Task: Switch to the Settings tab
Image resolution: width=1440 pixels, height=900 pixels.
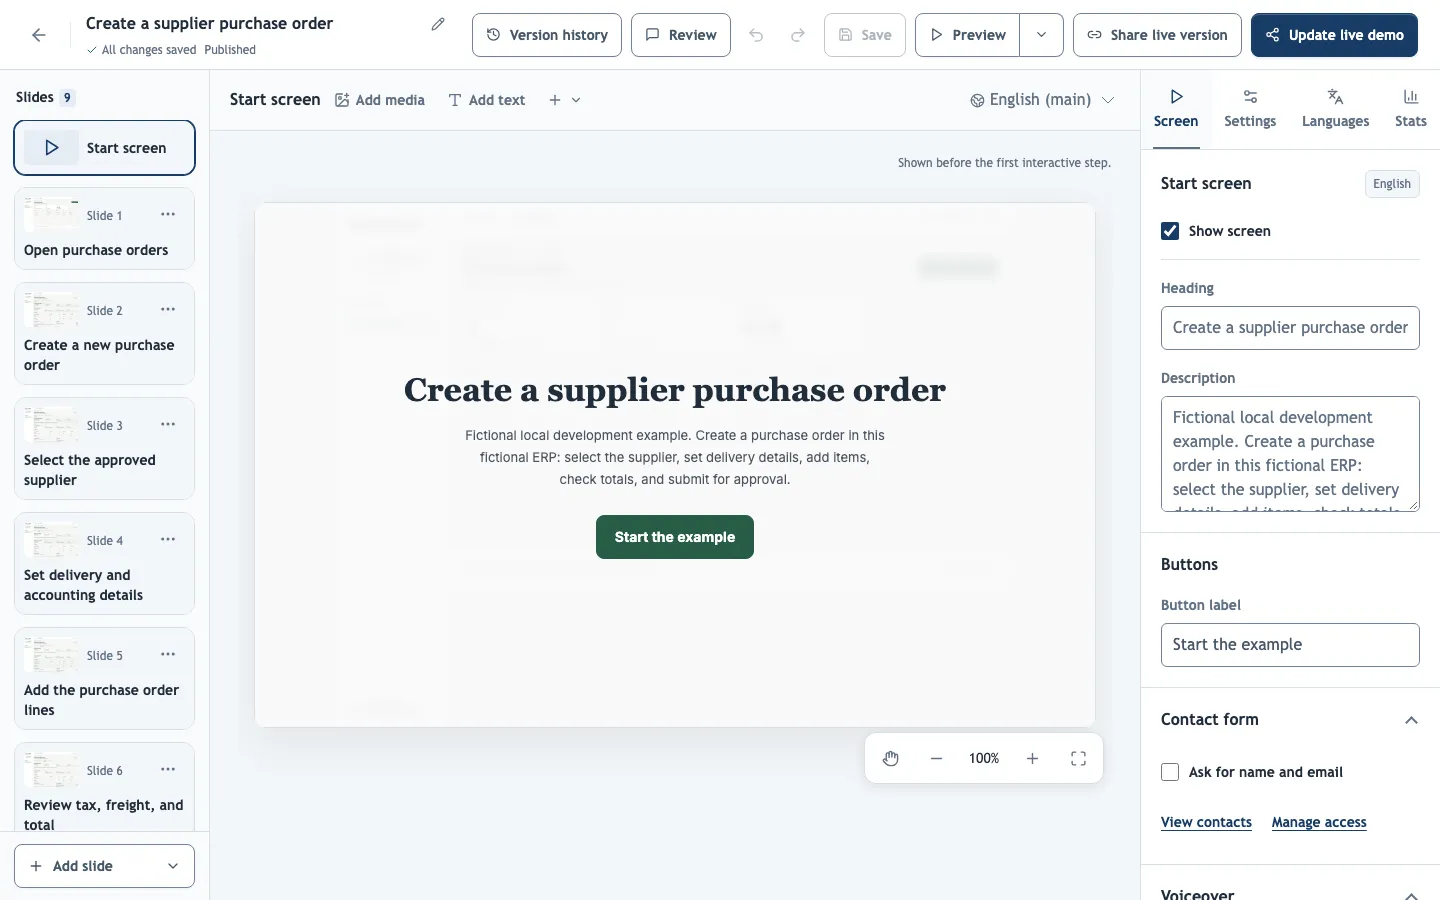Action: point(1250,109)
